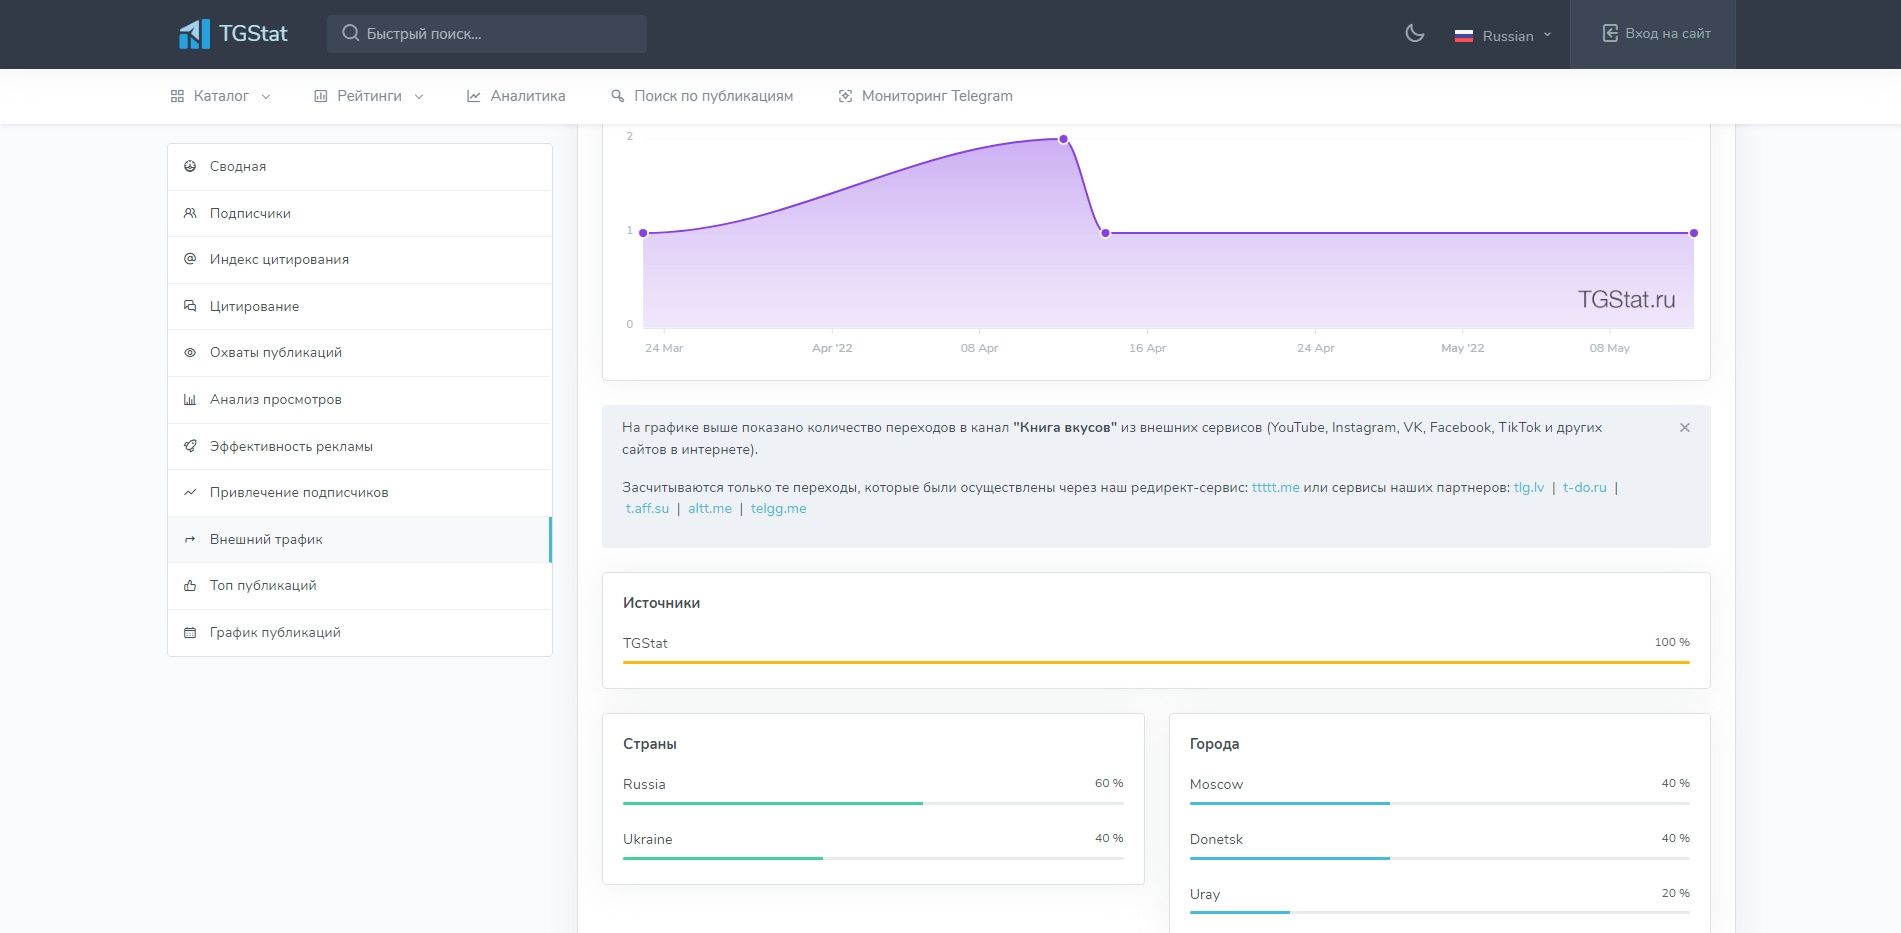
Task: Click the peak data point on chart
Action: 1063,139
